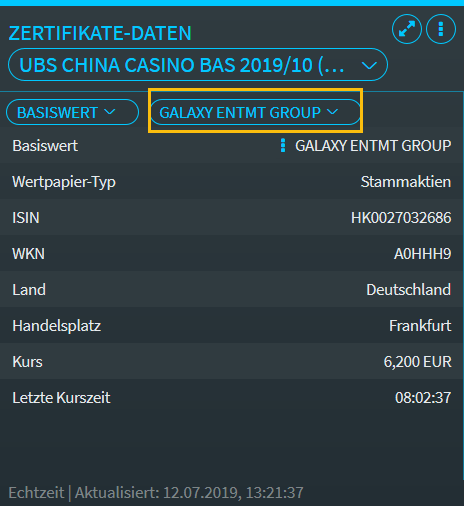Open the widget's three-dot options menu
Image resolution: width=464 pixels, height=506 pixels.
tap(441, 29)
